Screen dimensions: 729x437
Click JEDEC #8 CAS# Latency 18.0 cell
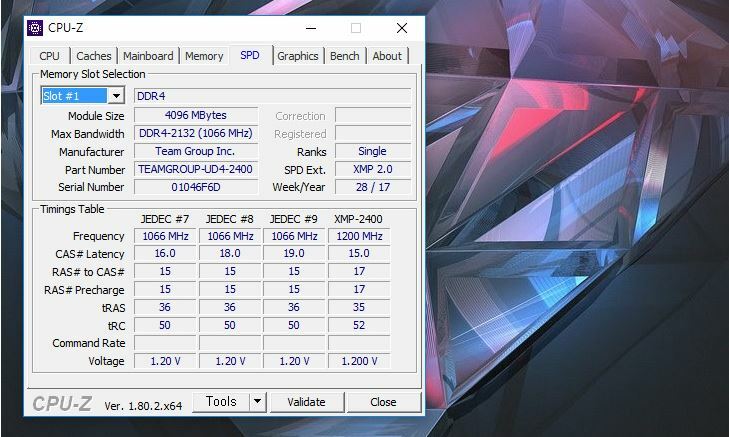click(x=230, y=253)
